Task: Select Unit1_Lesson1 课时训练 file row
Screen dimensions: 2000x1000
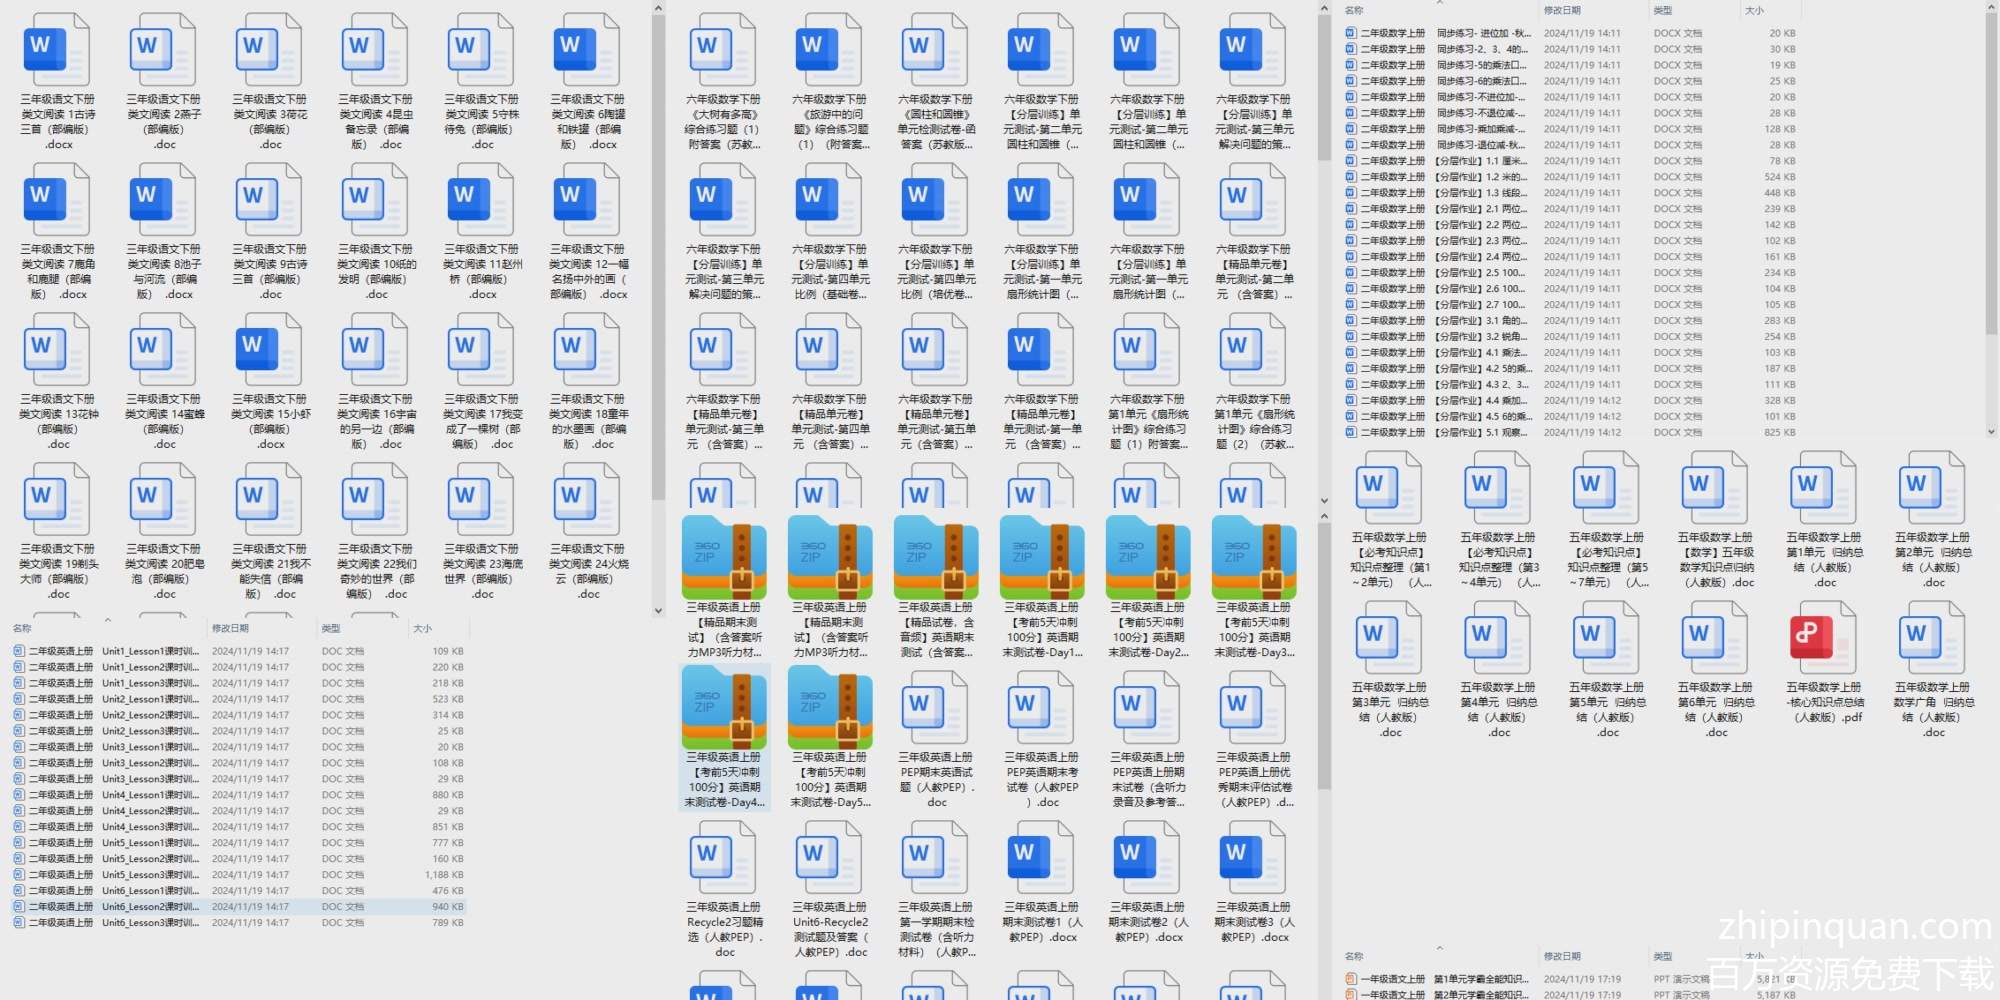Action: click(150, 651)
